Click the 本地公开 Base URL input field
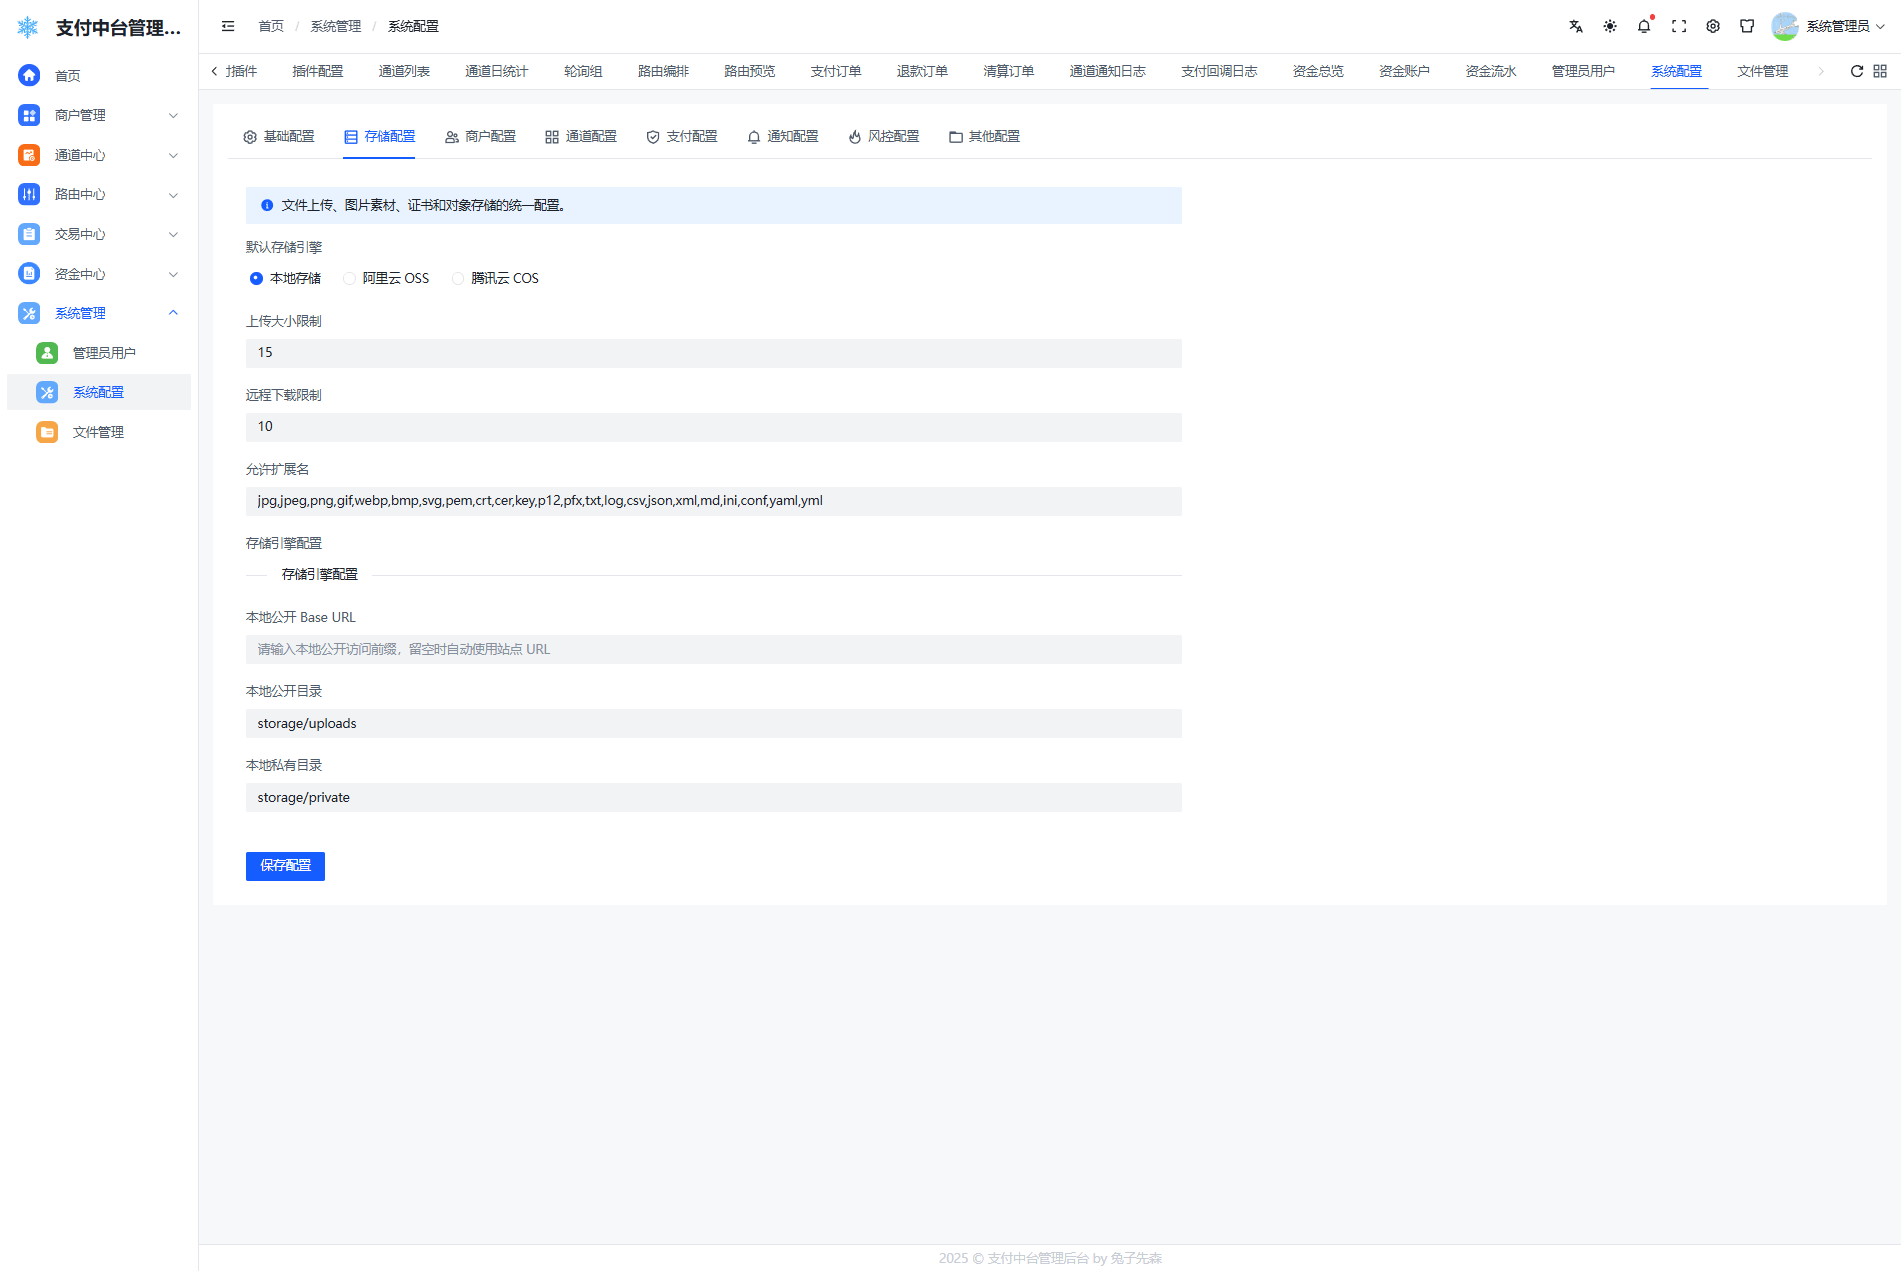 tap(713, 650)
